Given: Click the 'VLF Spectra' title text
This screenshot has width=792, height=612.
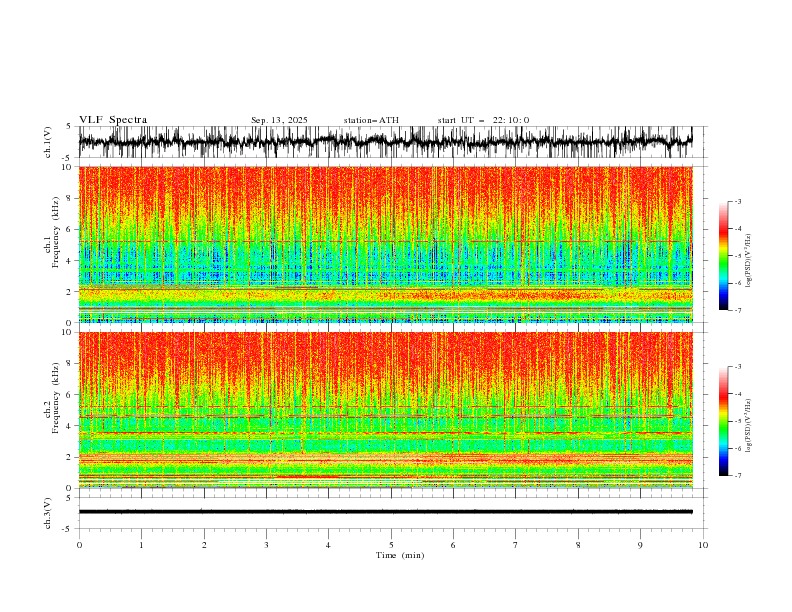Looking at the screenshot, I should (x=113, y=120).
